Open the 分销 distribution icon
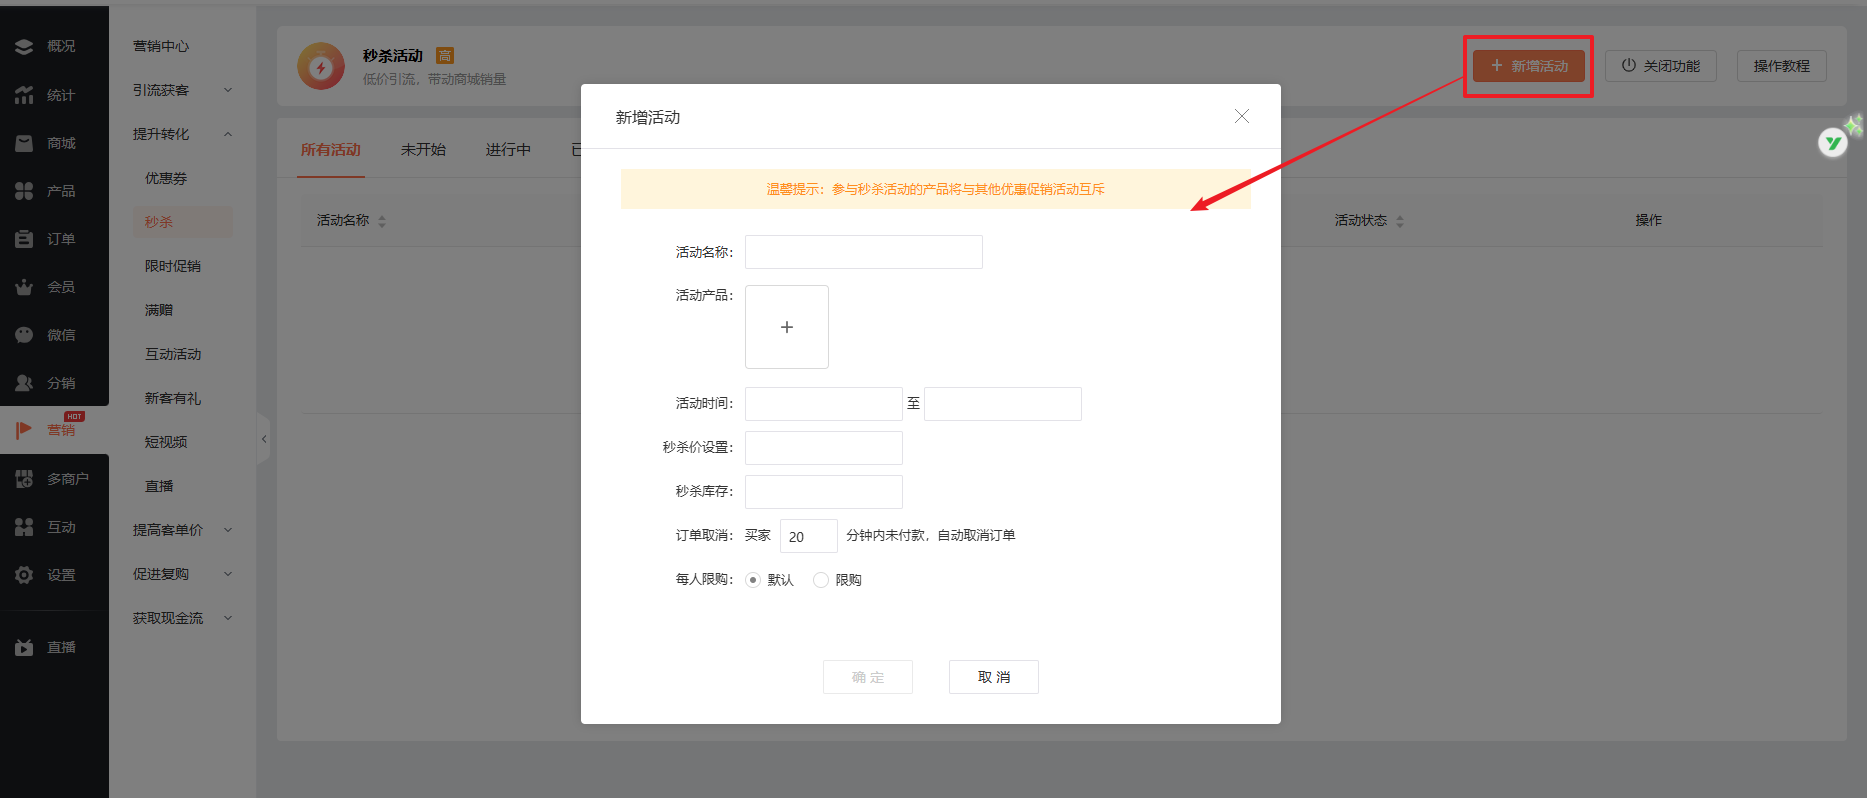This screenshot has width=1867, height=798. tap(24, 383)
